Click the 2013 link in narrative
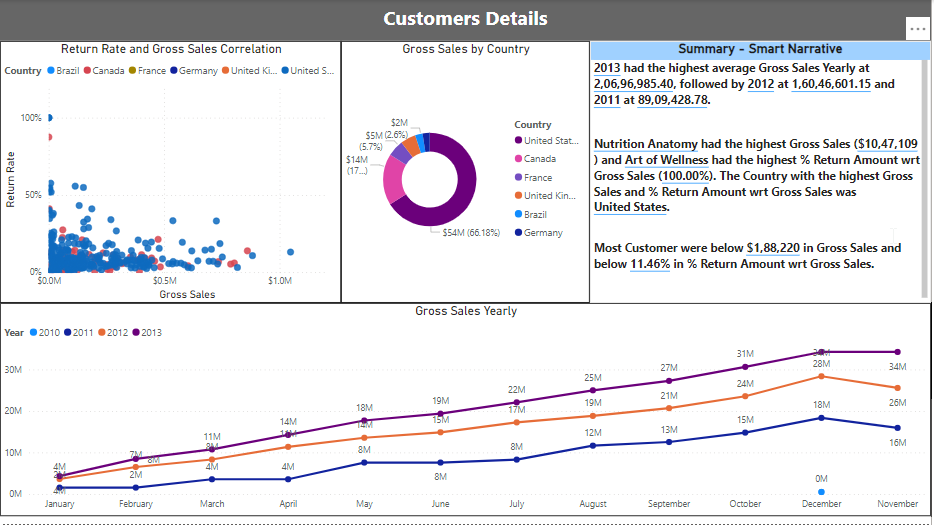 pos(607,68)
